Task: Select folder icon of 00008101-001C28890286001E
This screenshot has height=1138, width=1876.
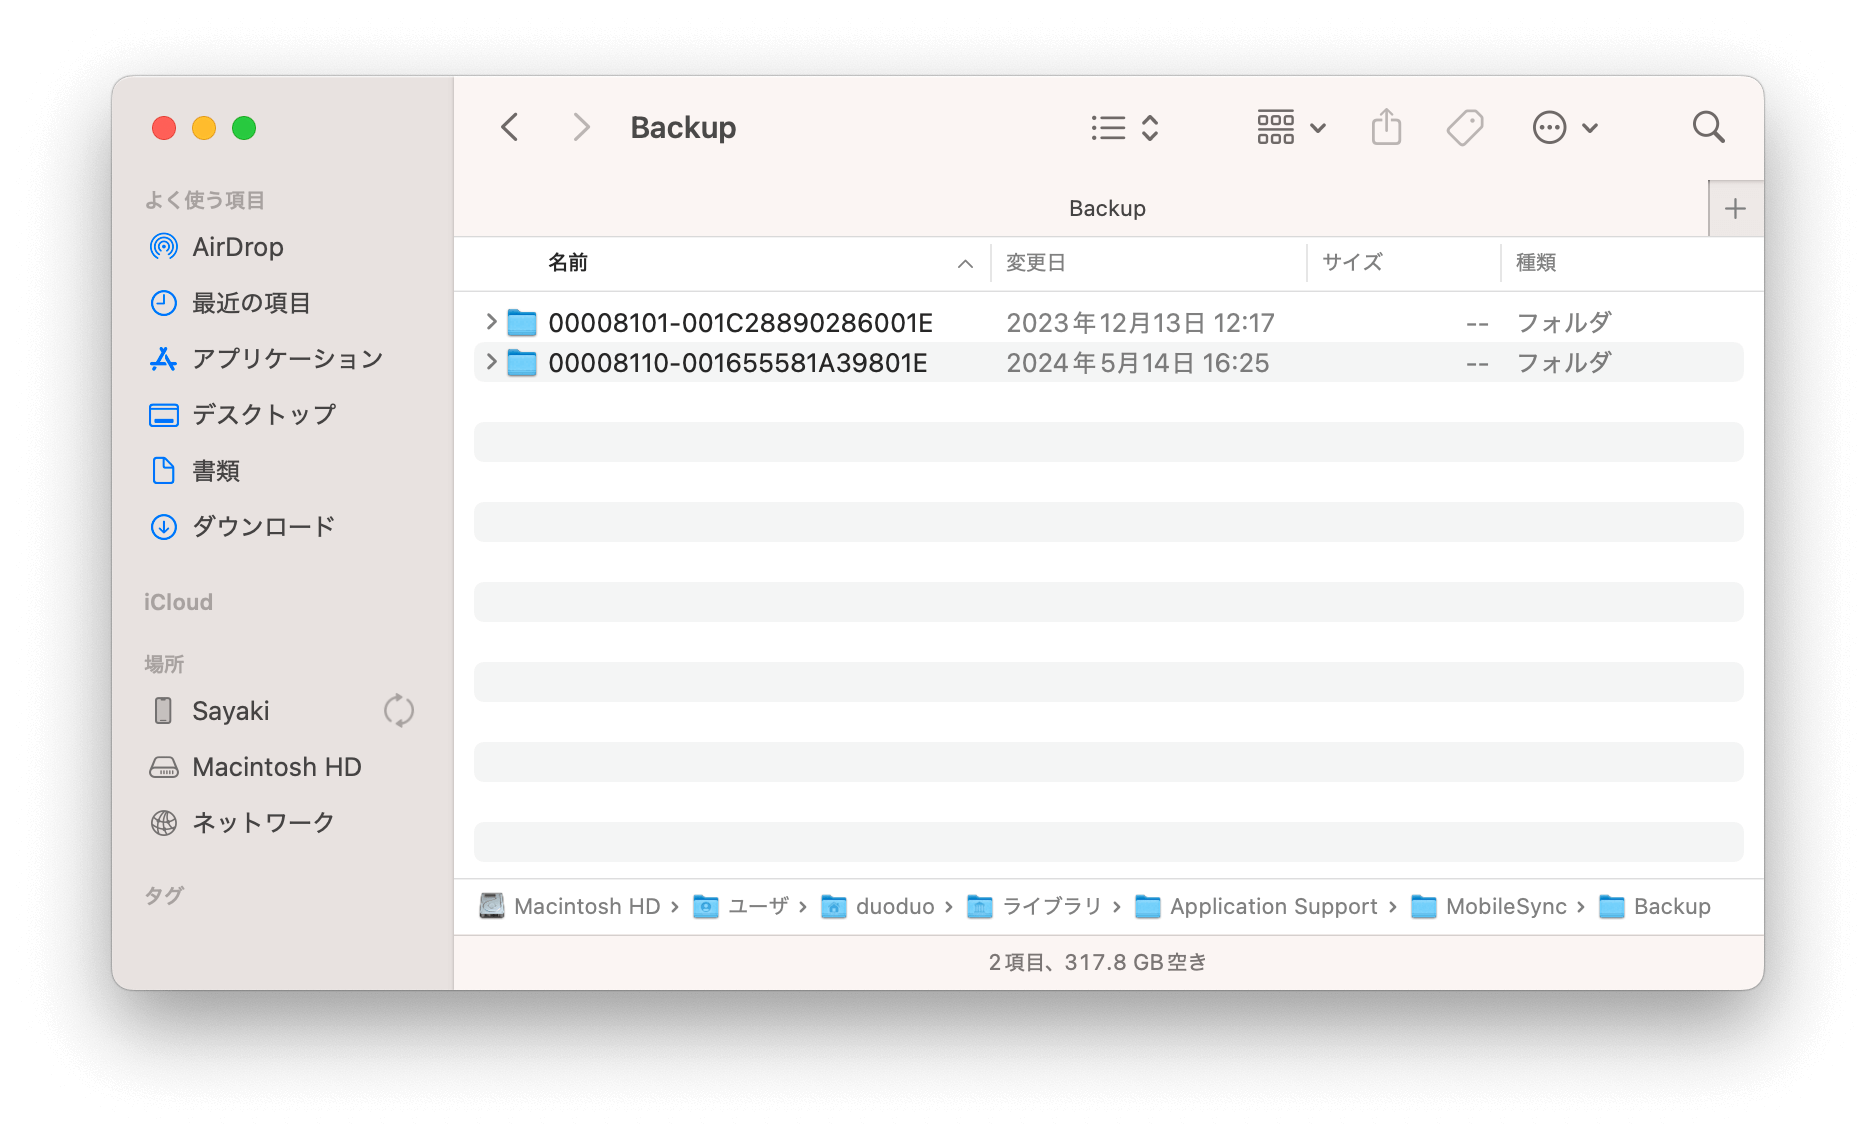Action: (x=522, y=322)
